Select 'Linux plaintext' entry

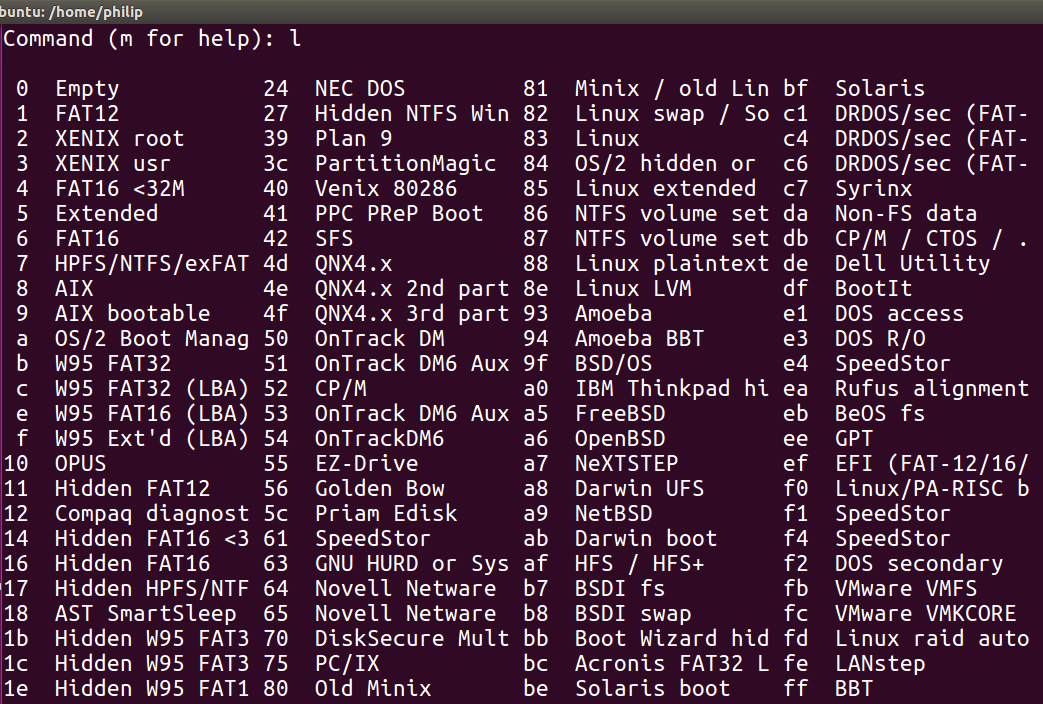[672, 264]
